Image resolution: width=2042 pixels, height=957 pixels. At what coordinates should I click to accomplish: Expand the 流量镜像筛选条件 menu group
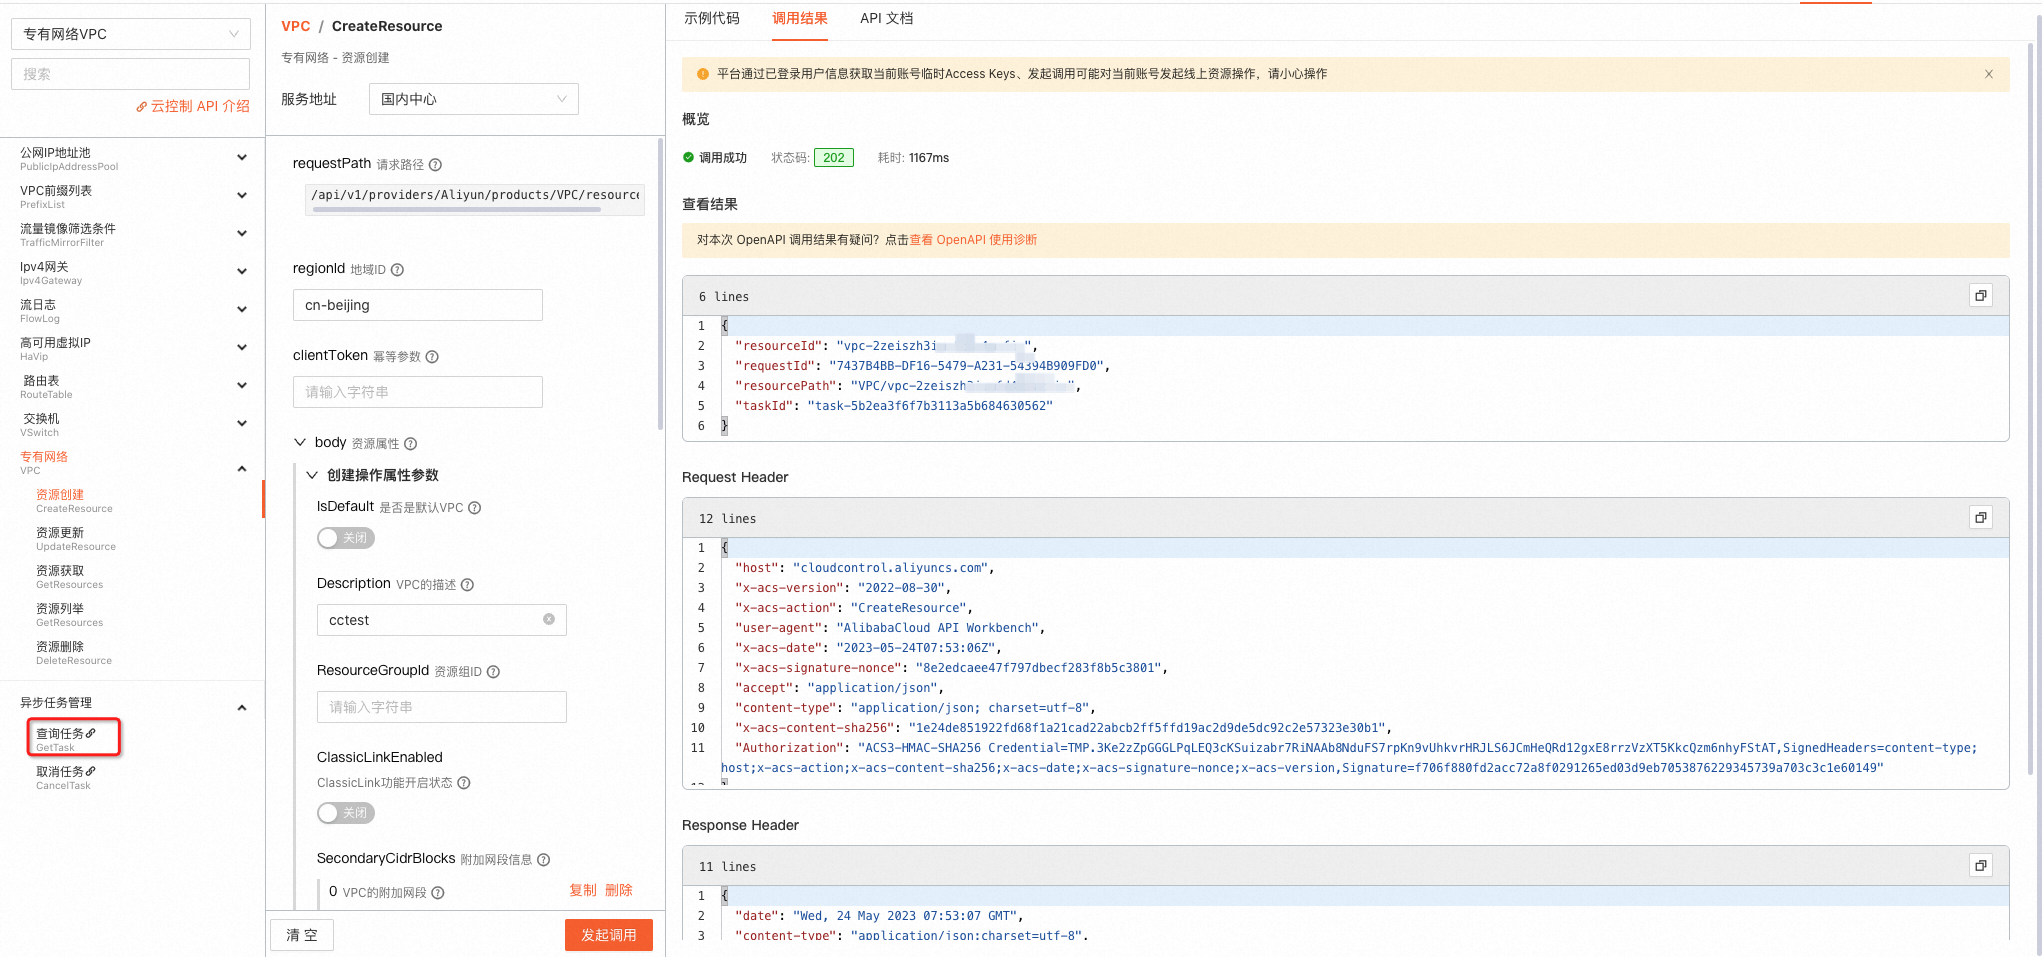tap(242, 233)
